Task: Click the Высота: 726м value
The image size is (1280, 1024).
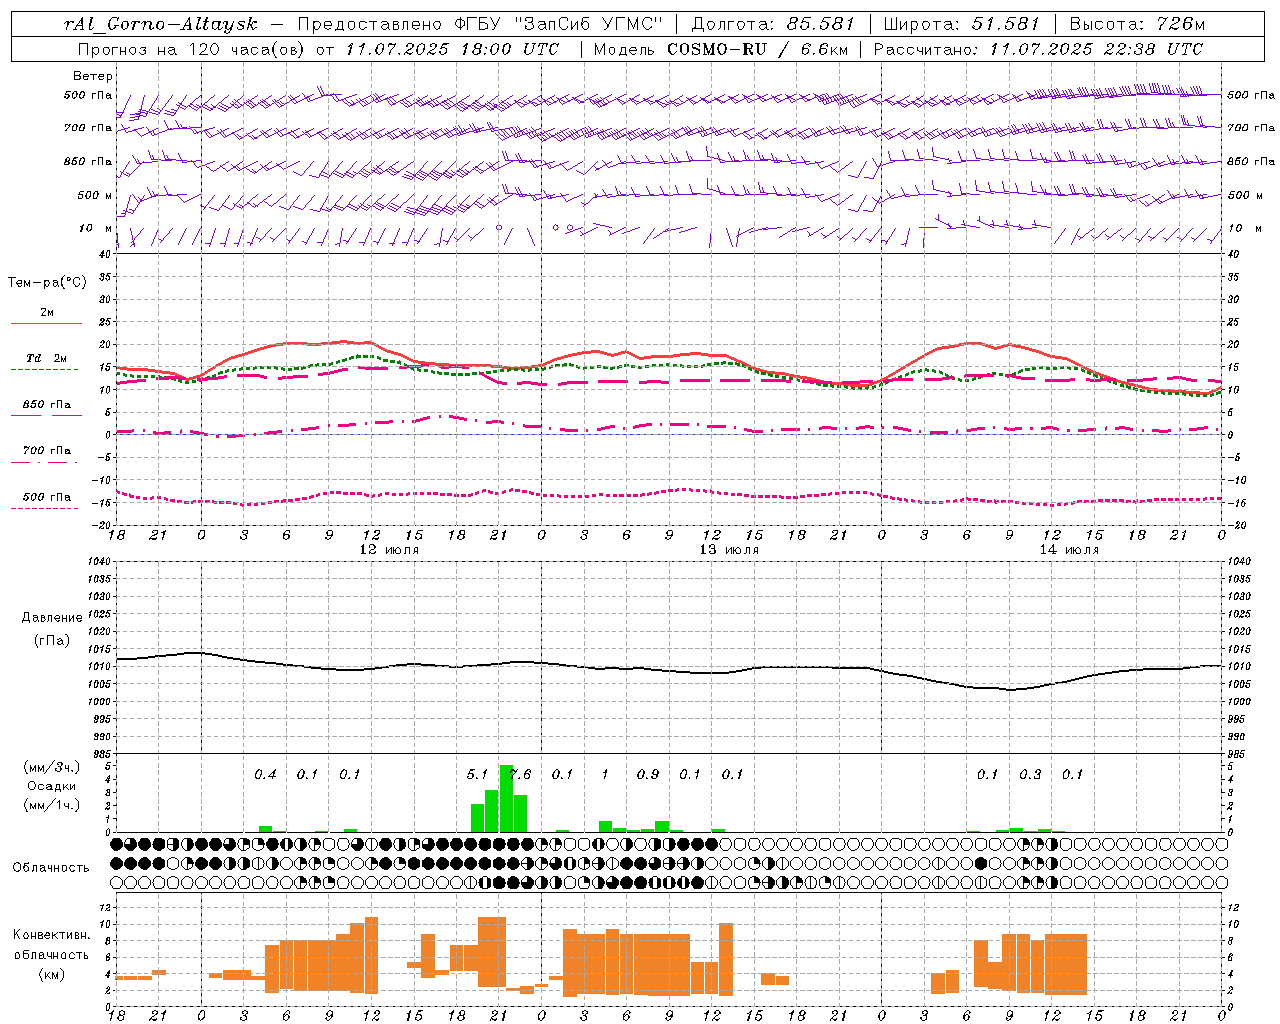Action: (x=1137, y=24)
